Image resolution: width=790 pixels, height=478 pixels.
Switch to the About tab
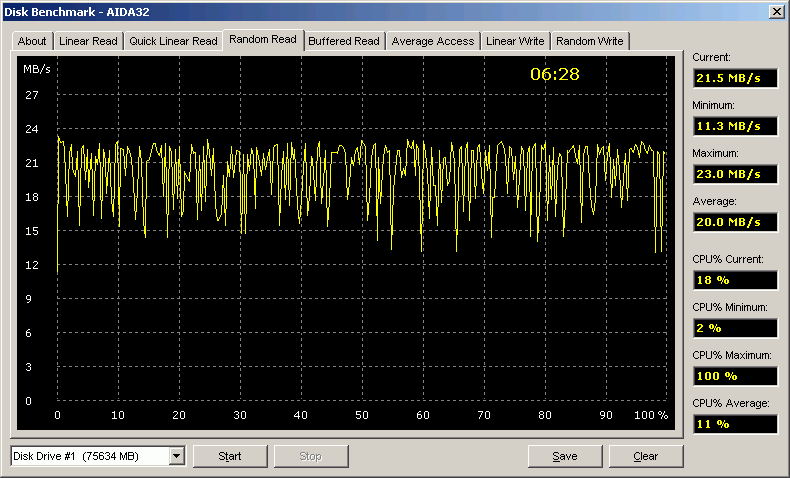[x=32, y=41]
